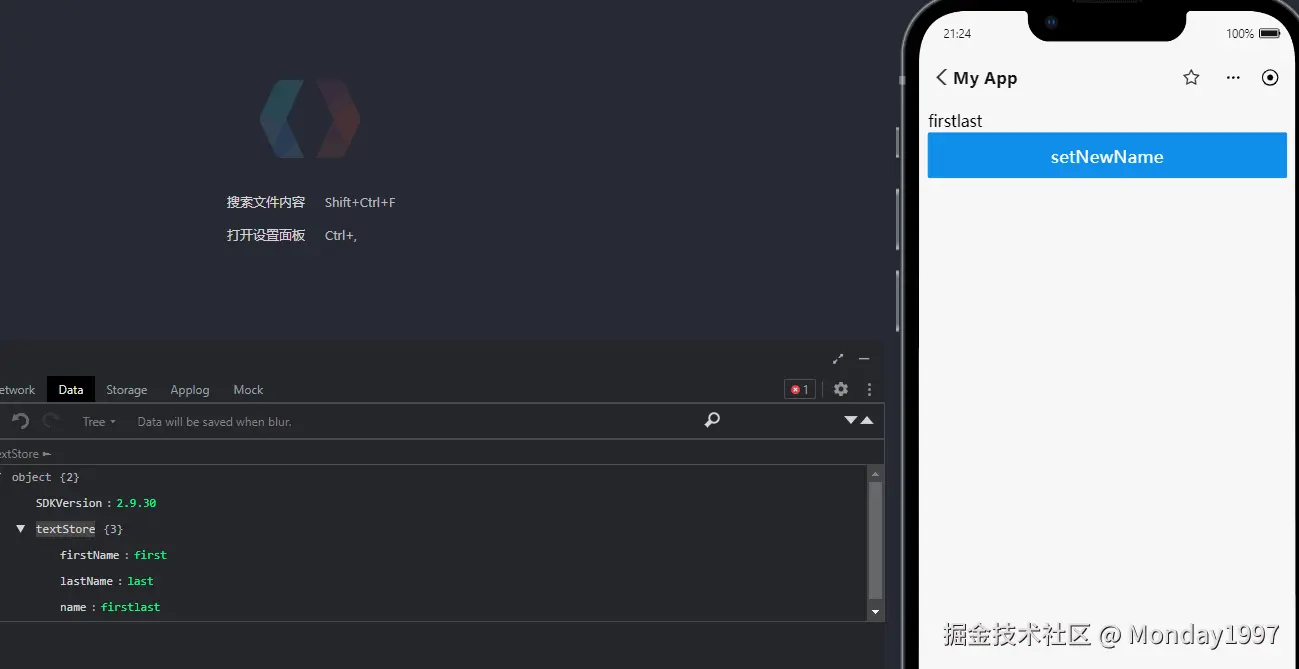Click the SDKVersion key label
Image resolution: width=1299 pixels, height=669 pixels.
[x=69, y=503]
